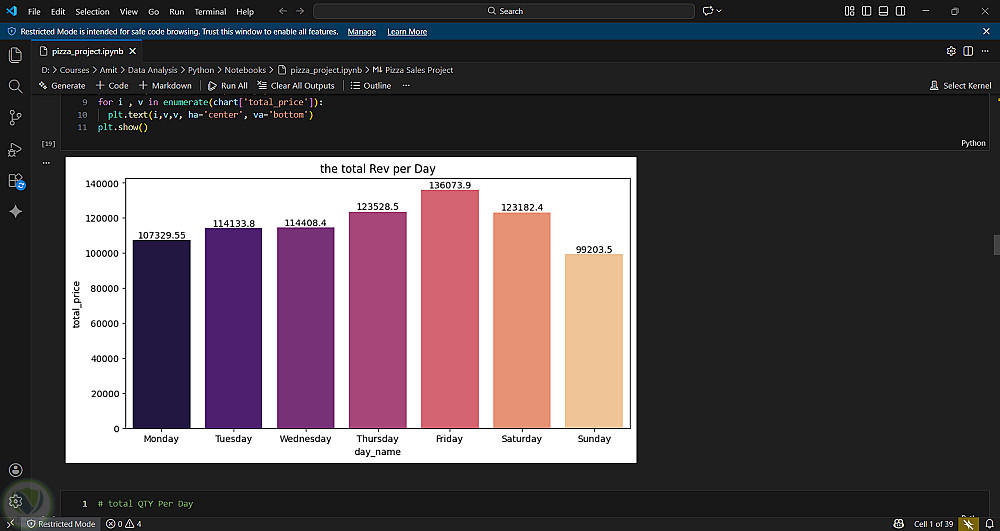Open the Search view in sidebar
This screenshot has height=531, width=1000.
pos(15,86)
